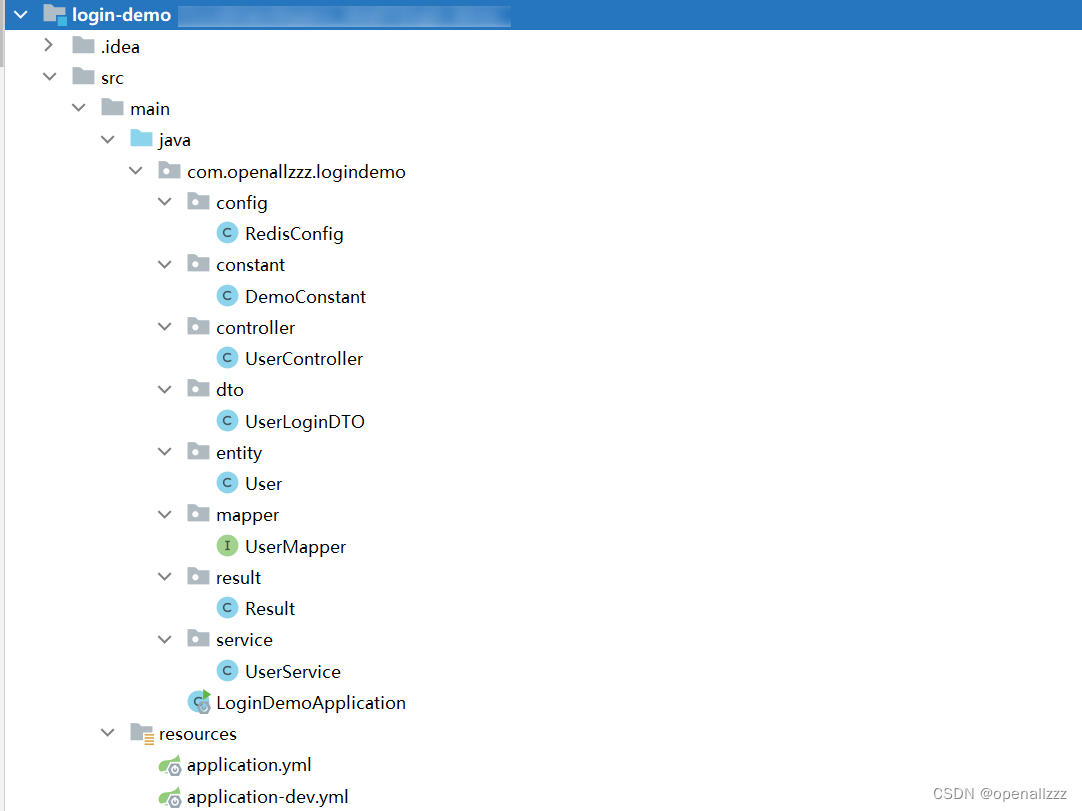1082x811 pixels.
Task: Click the entity package icon
Action: tap(199, 451)
